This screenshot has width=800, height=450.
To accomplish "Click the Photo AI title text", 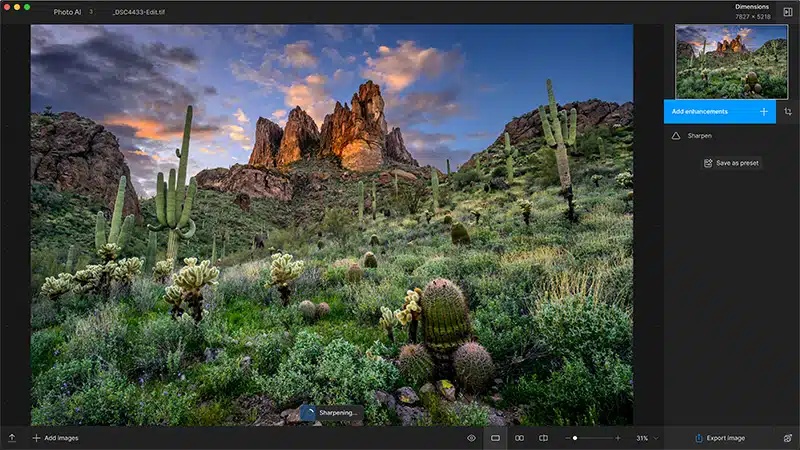I will tap(67, 12).
